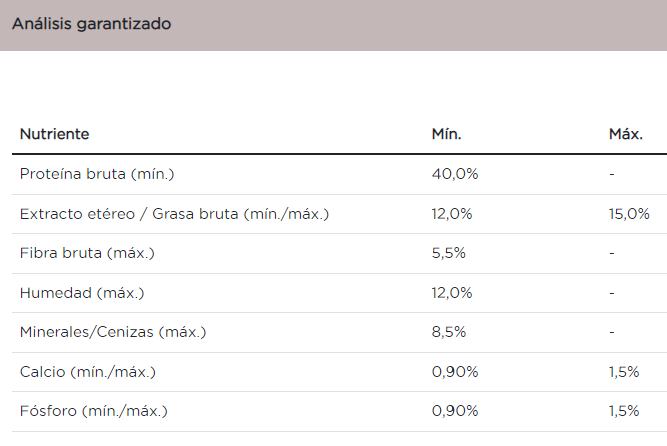Click the 8,5% ash value

pyautogui.click(x=449, y=332)
